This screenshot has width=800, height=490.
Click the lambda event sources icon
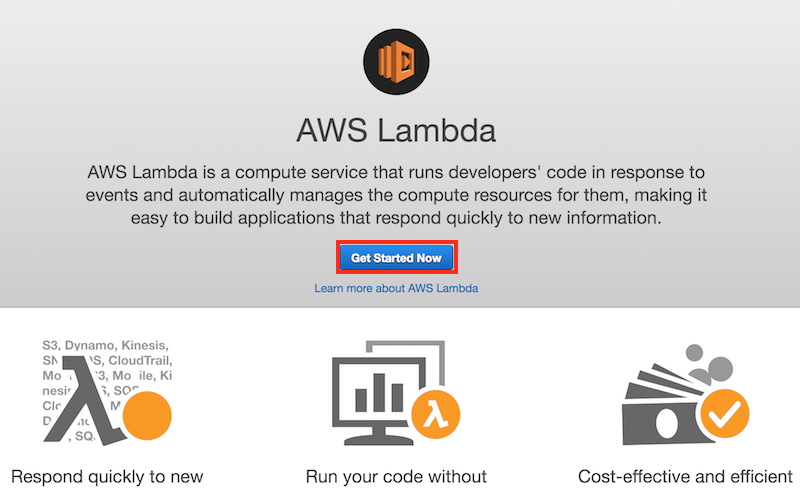[107, 391]
